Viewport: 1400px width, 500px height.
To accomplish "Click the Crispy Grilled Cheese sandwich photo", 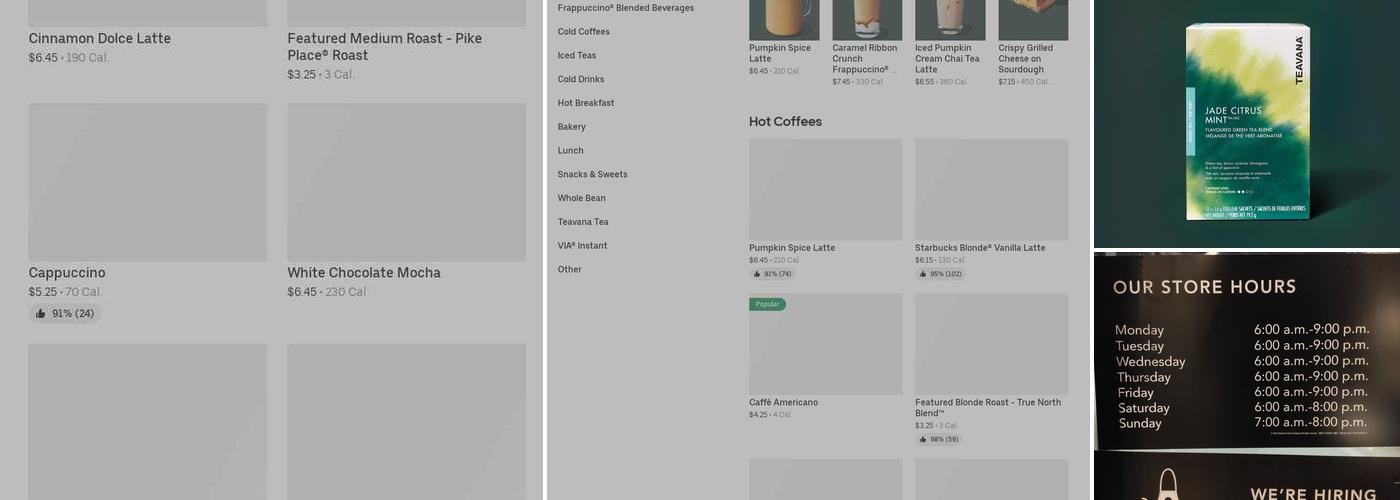I will tap(1033, 20).
